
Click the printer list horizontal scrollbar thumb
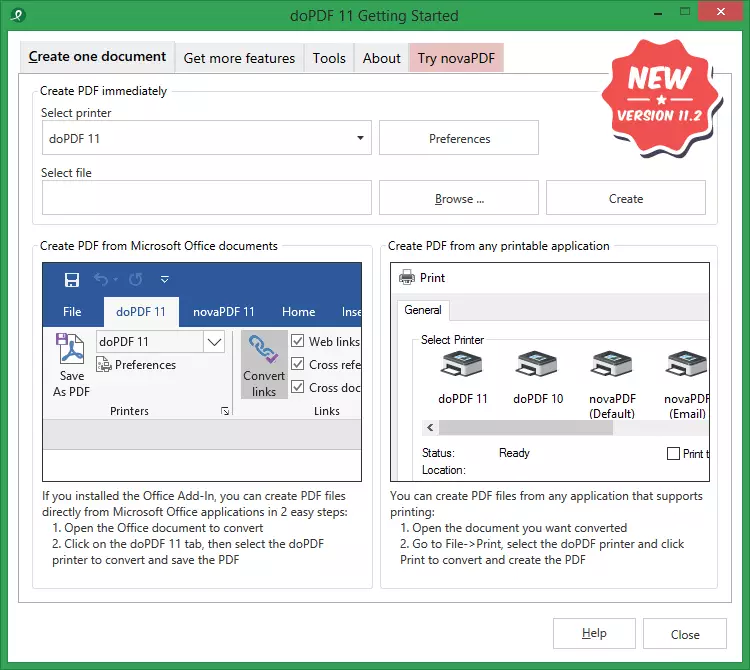click(525, 428)
